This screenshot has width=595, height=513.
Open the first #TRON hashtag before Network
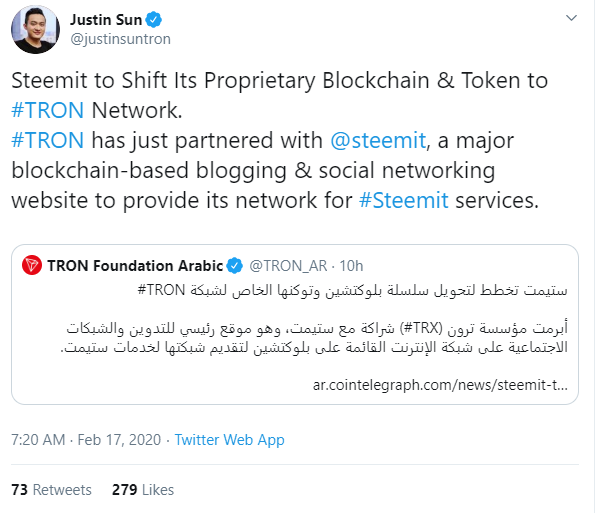[47, 110]
